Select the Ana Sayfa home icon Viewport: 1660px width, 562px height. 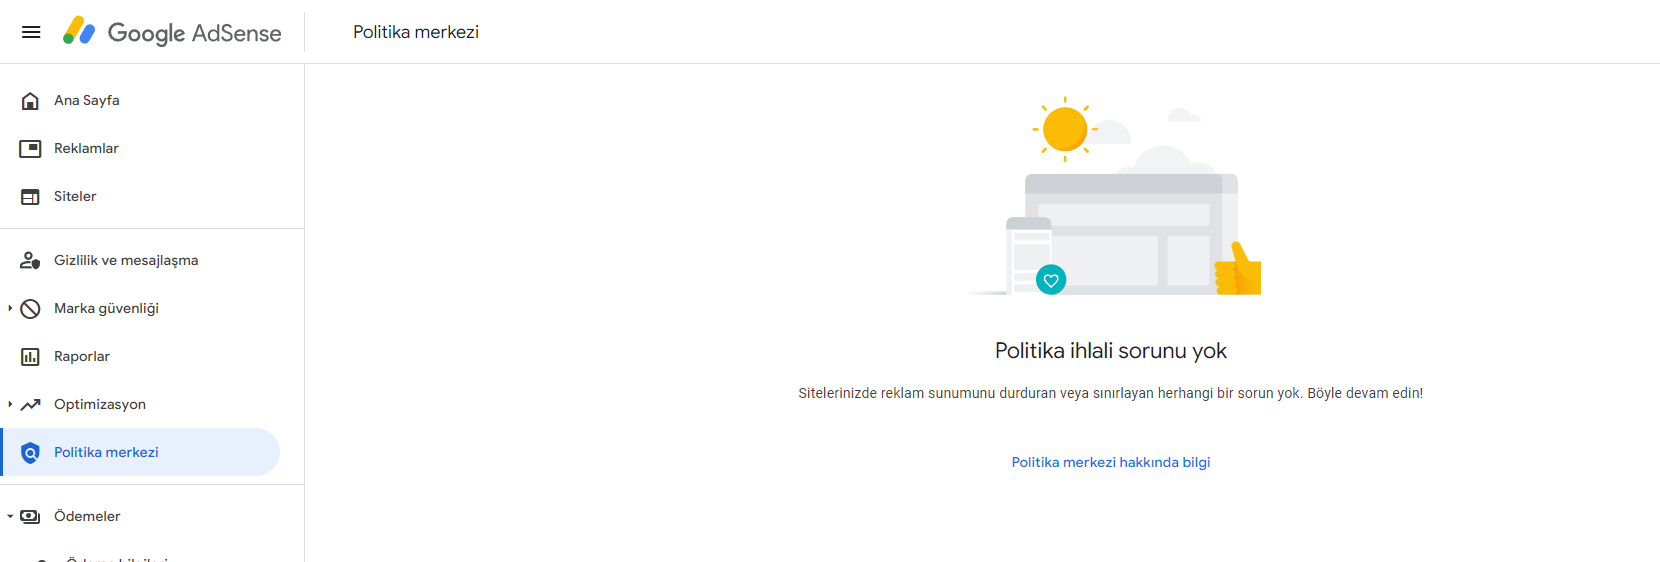pyautogui.click(x=30, y=100)
